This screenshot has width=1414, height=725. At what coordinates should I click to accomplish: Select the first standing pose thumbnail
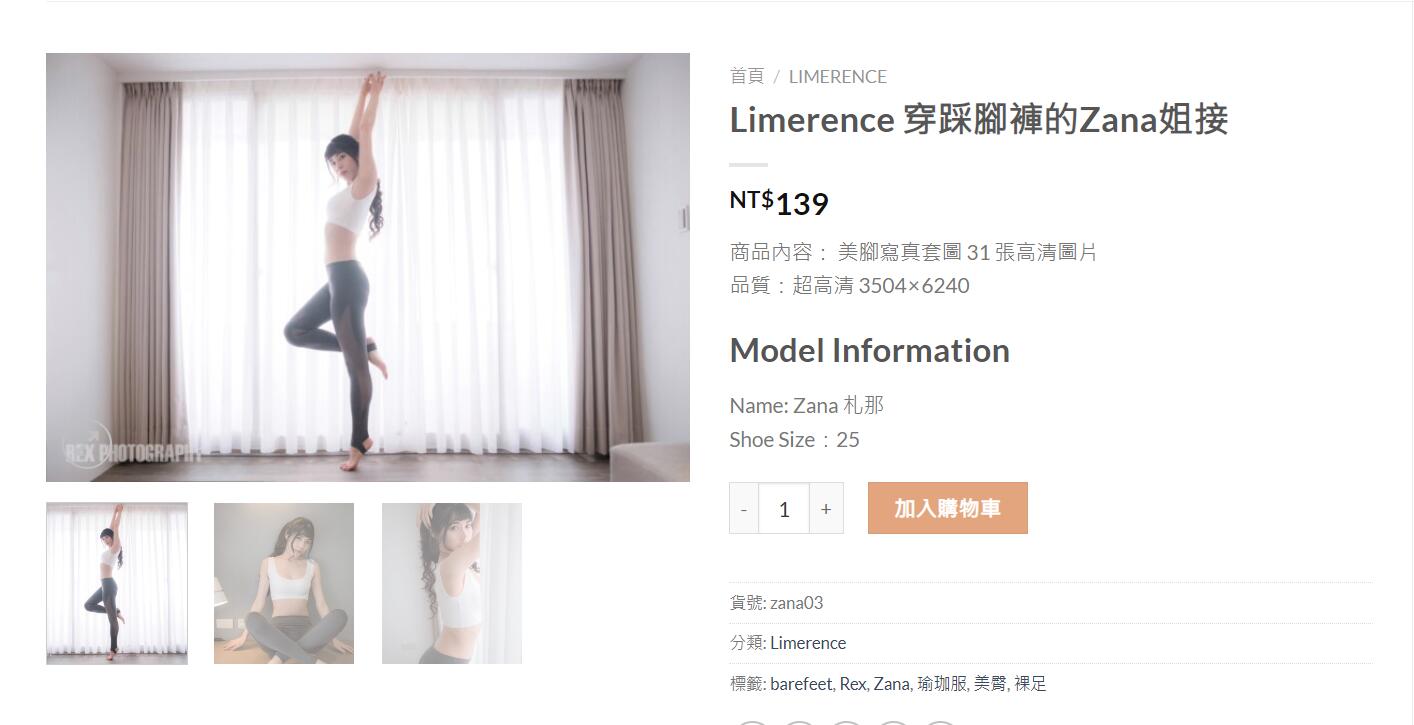click(117, 583)
